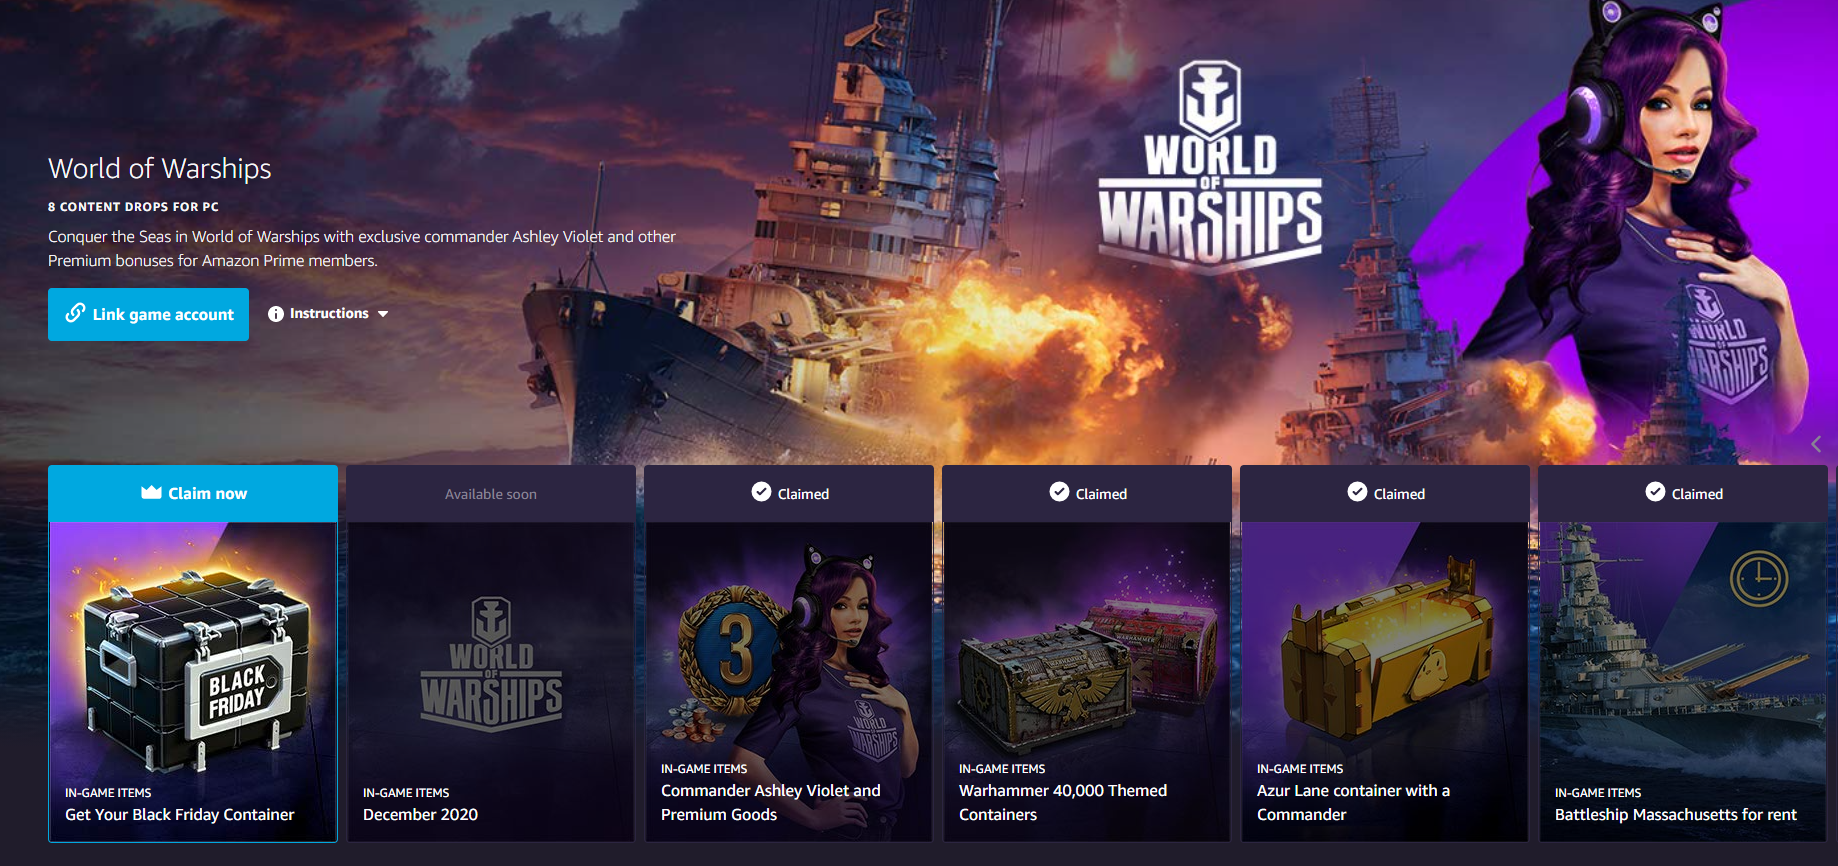Click the chain link icon on Link game account
The height and width of the screenshot is (866, 1838).
tap(75, 313)
